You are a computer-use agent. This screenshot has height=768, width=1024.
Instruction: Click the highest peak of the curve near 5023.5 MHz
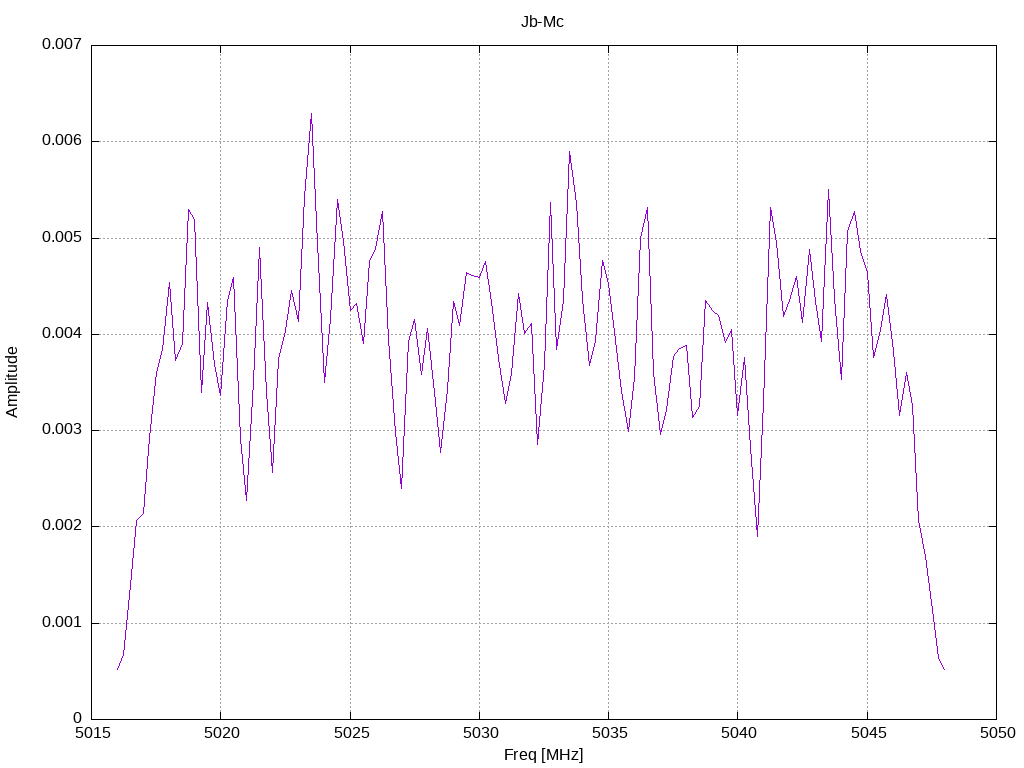tap(312, 114)
